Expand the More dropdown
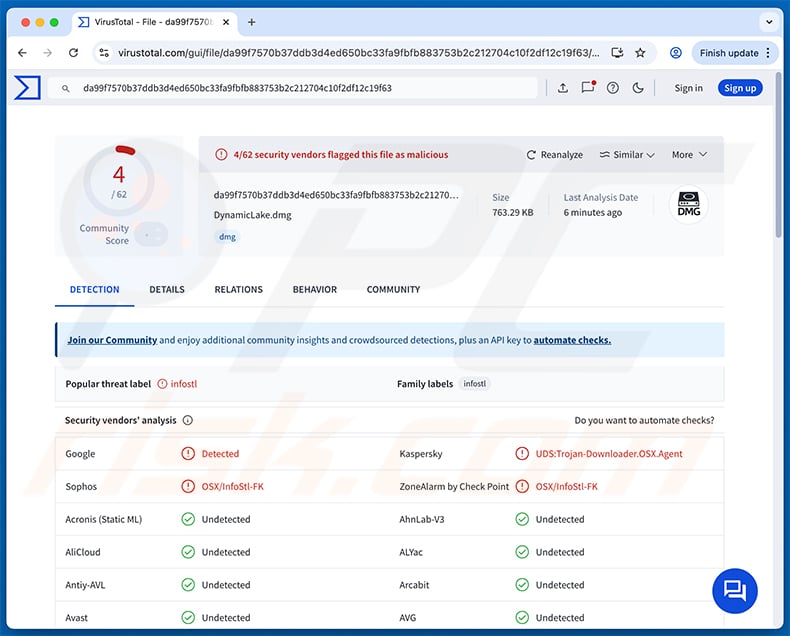This screenshot has width=790, height=636. pos(689,155)
